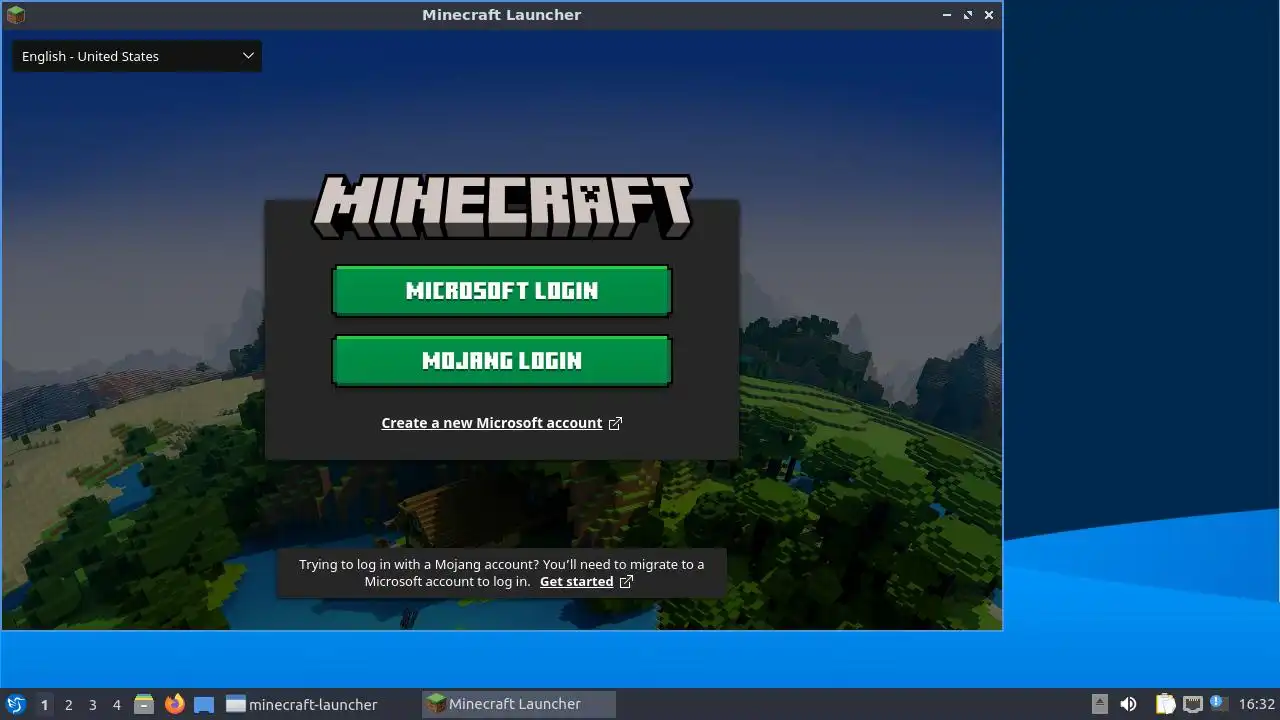The width and height of the screenshot is (1280, 720).
Task: Click the Microsoft Login button
Action: pos(501,291)
